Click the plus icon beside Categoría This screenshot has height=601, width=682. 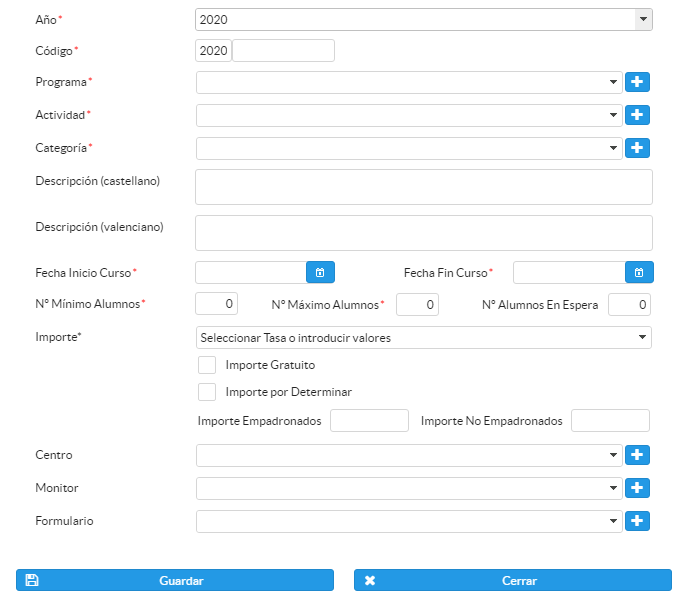[x=637, y=148]
